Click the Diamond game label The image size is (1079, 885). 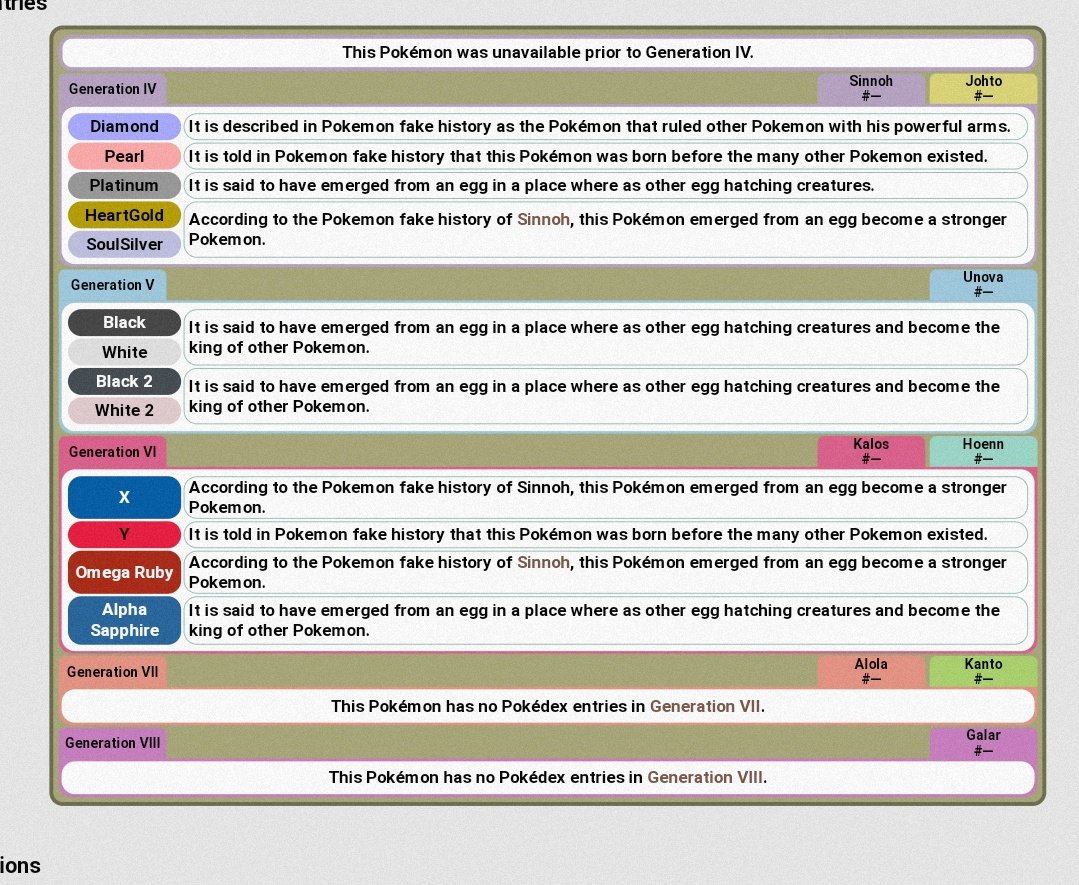pyautogui.click(x=124, y=127)
